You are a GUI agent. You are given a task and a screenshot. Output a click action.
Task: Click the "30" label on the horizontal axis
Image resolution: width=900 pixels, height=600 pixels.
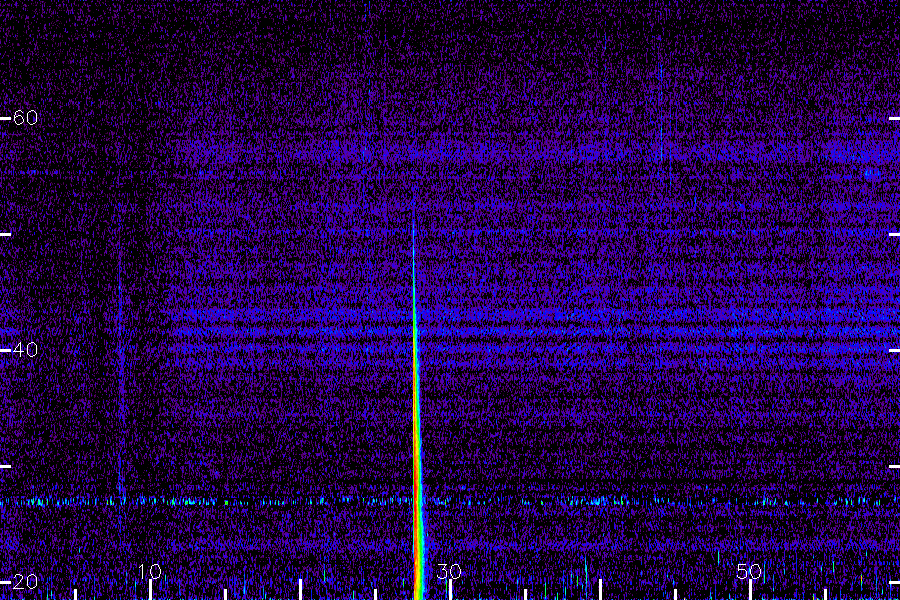tap(449, 571)
